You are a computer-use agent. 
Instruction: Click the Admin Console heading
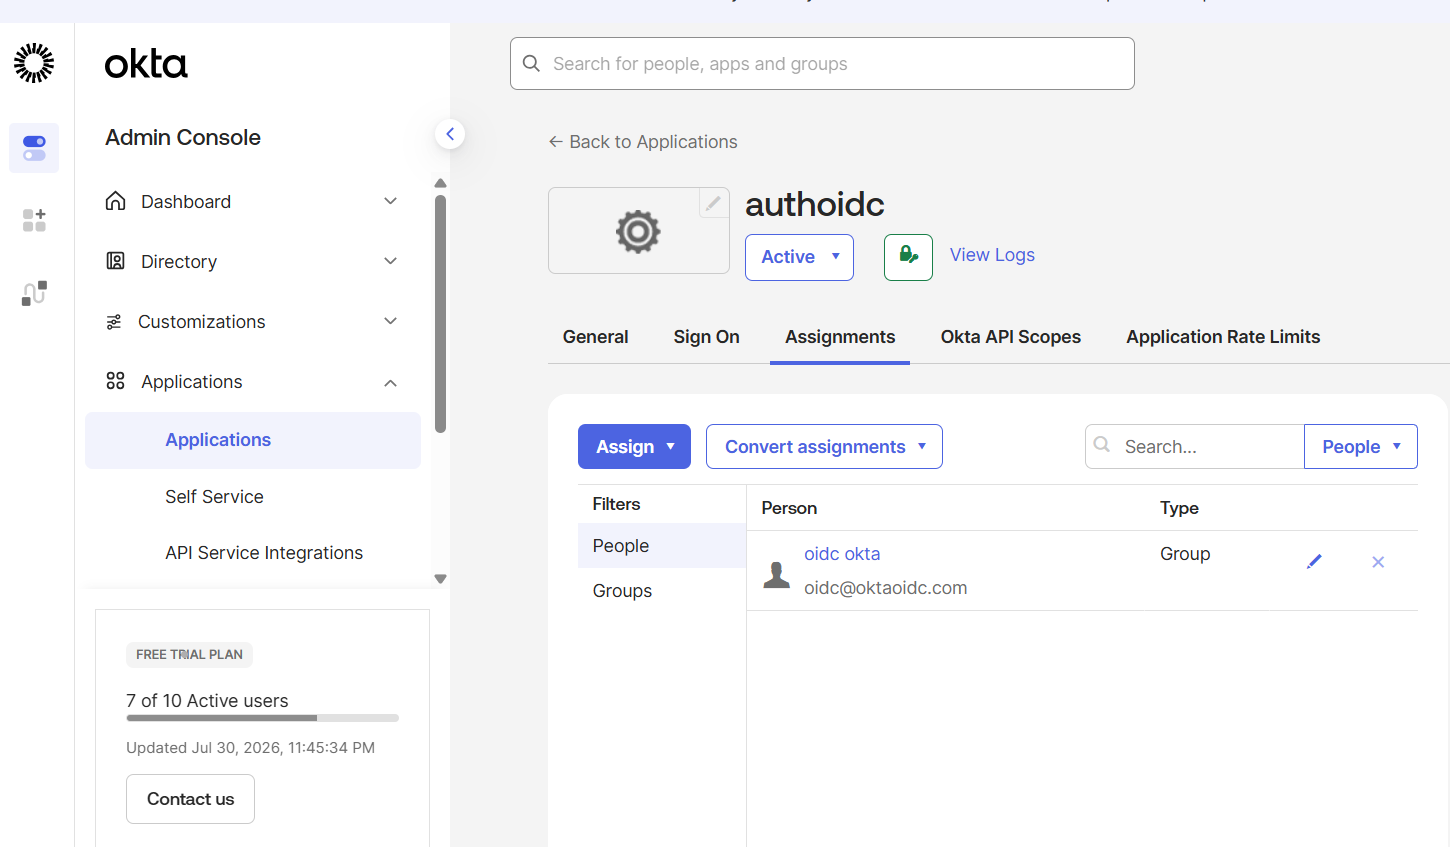coord(183,137)
